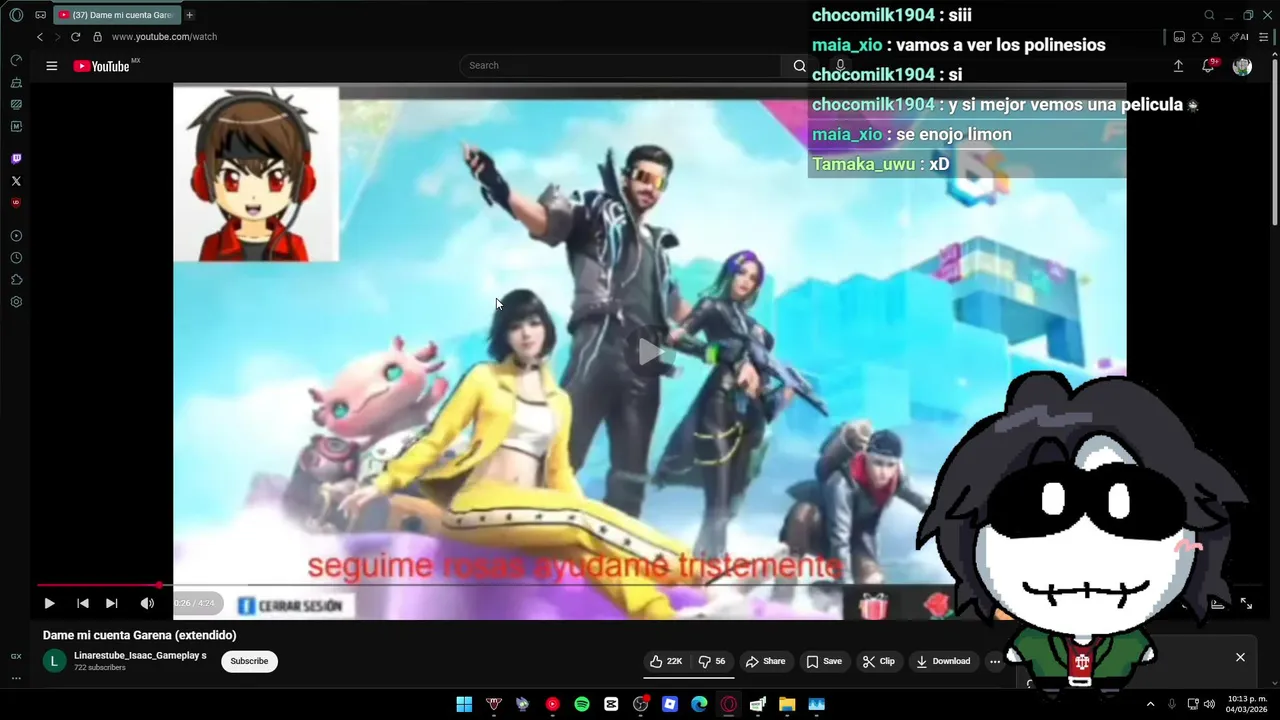Open Opera snapshot tool icon
The height and width of the screenshot is (720, 1280).
[x=1179, y=37]
